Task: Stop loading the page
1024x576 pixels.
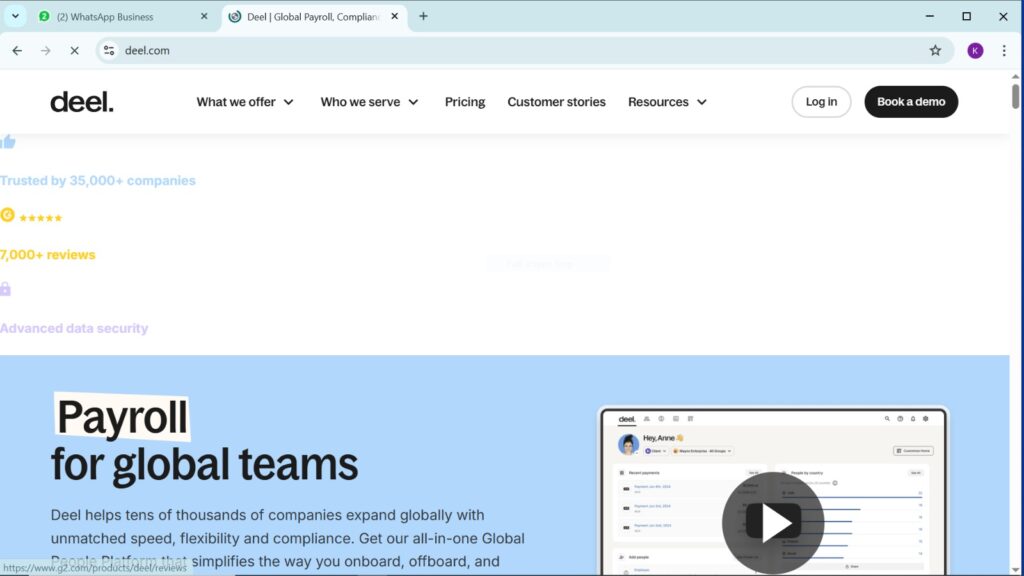Action: click(74, 50)
